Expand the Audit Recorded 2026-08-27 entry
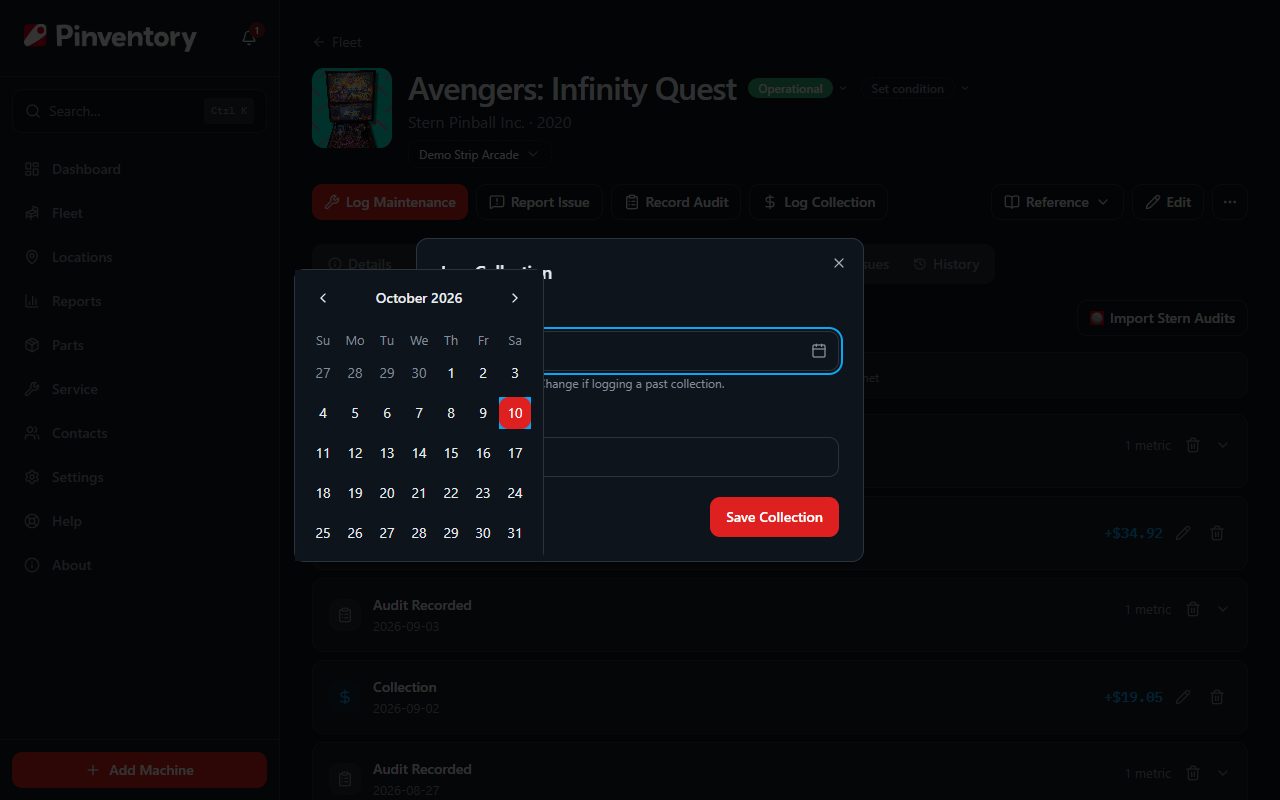 pos(1223,773)
